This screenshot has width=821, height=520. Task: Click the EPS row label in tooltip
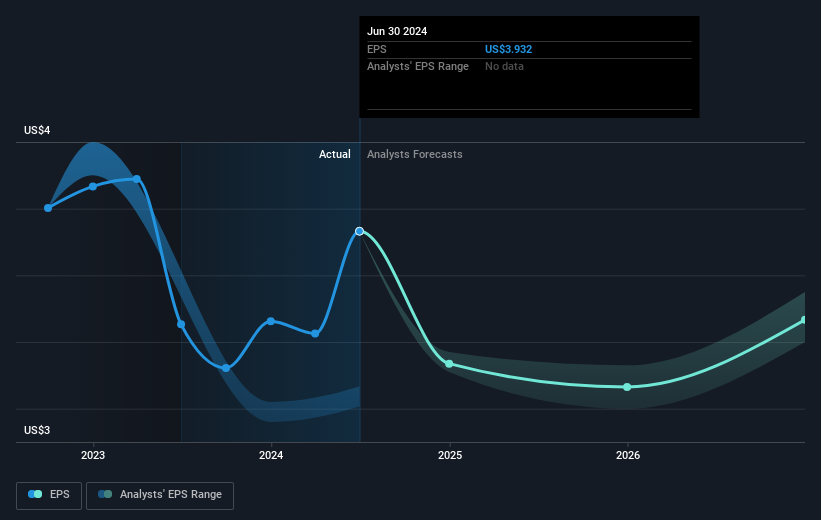[x=376, y=49]
